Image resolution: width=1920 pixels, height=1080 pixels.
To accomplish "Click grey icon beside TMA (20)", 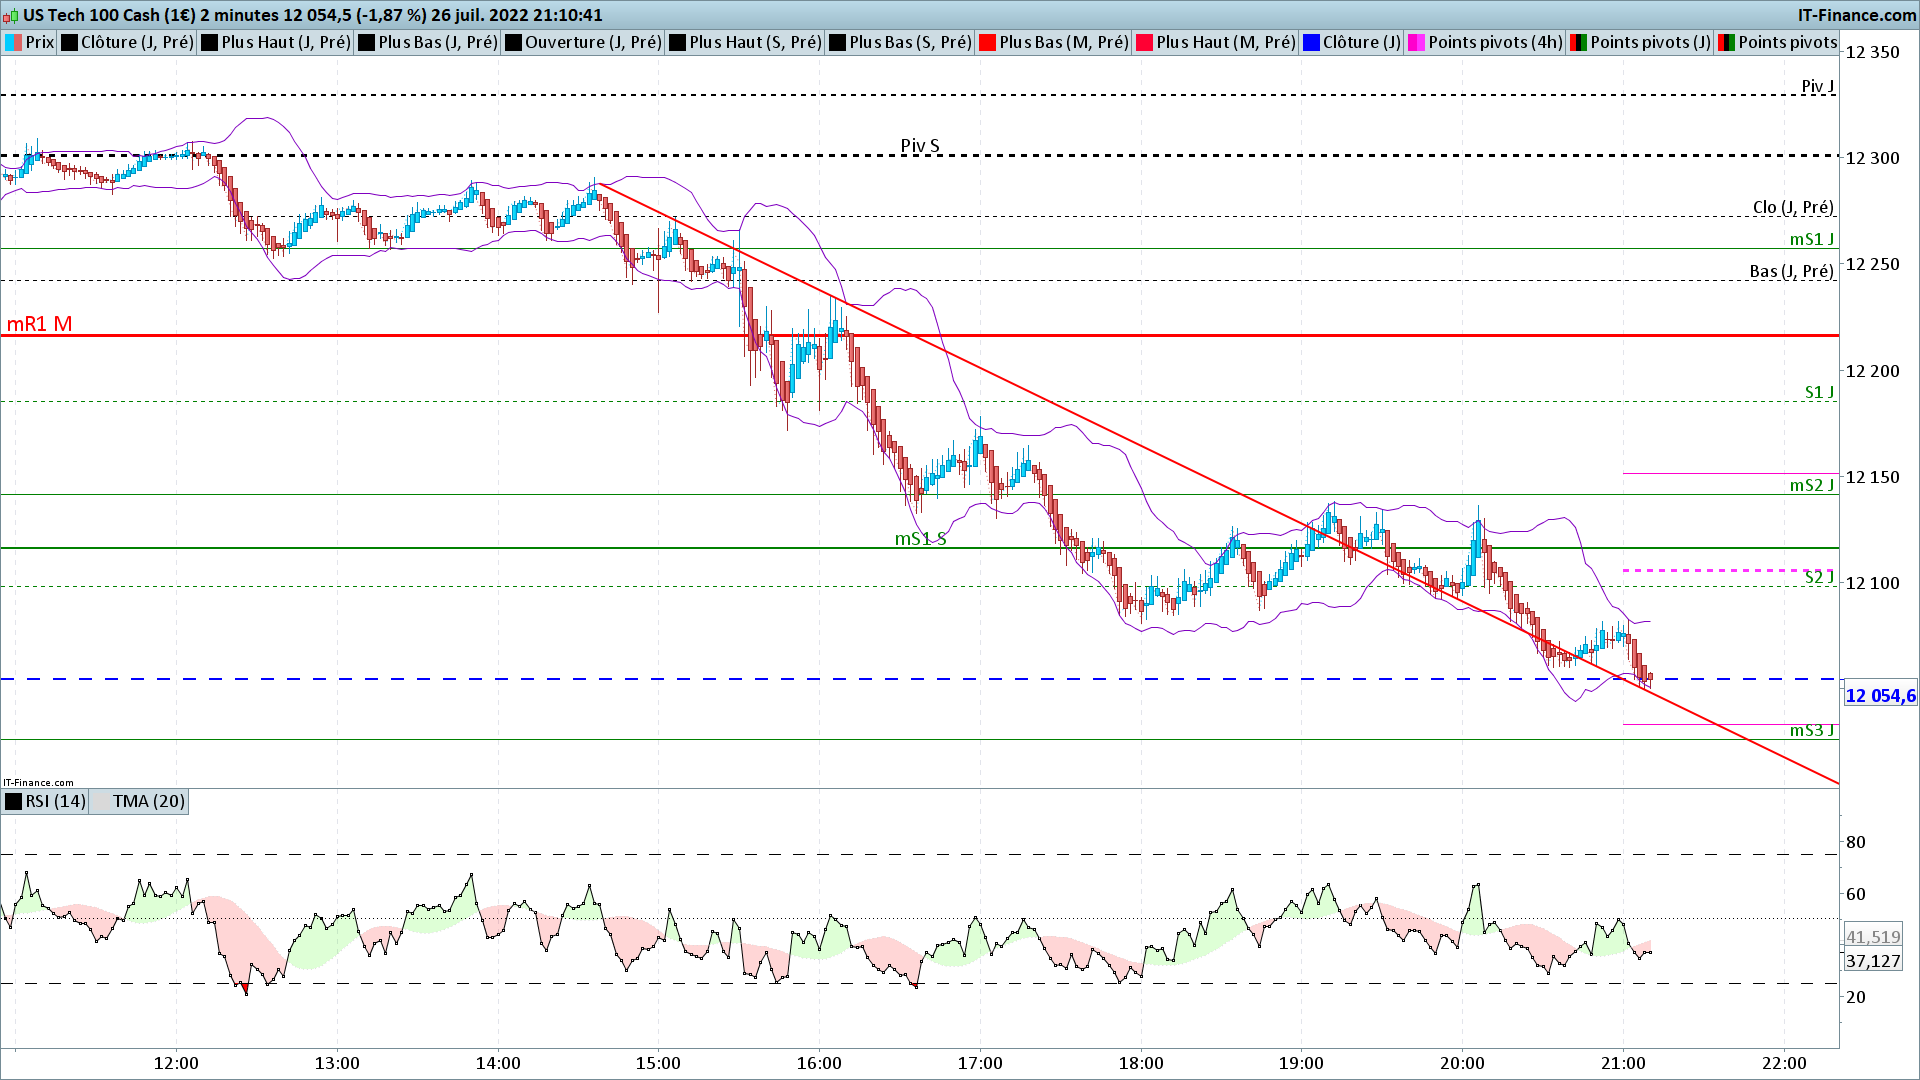I will (x=101, y=801).
